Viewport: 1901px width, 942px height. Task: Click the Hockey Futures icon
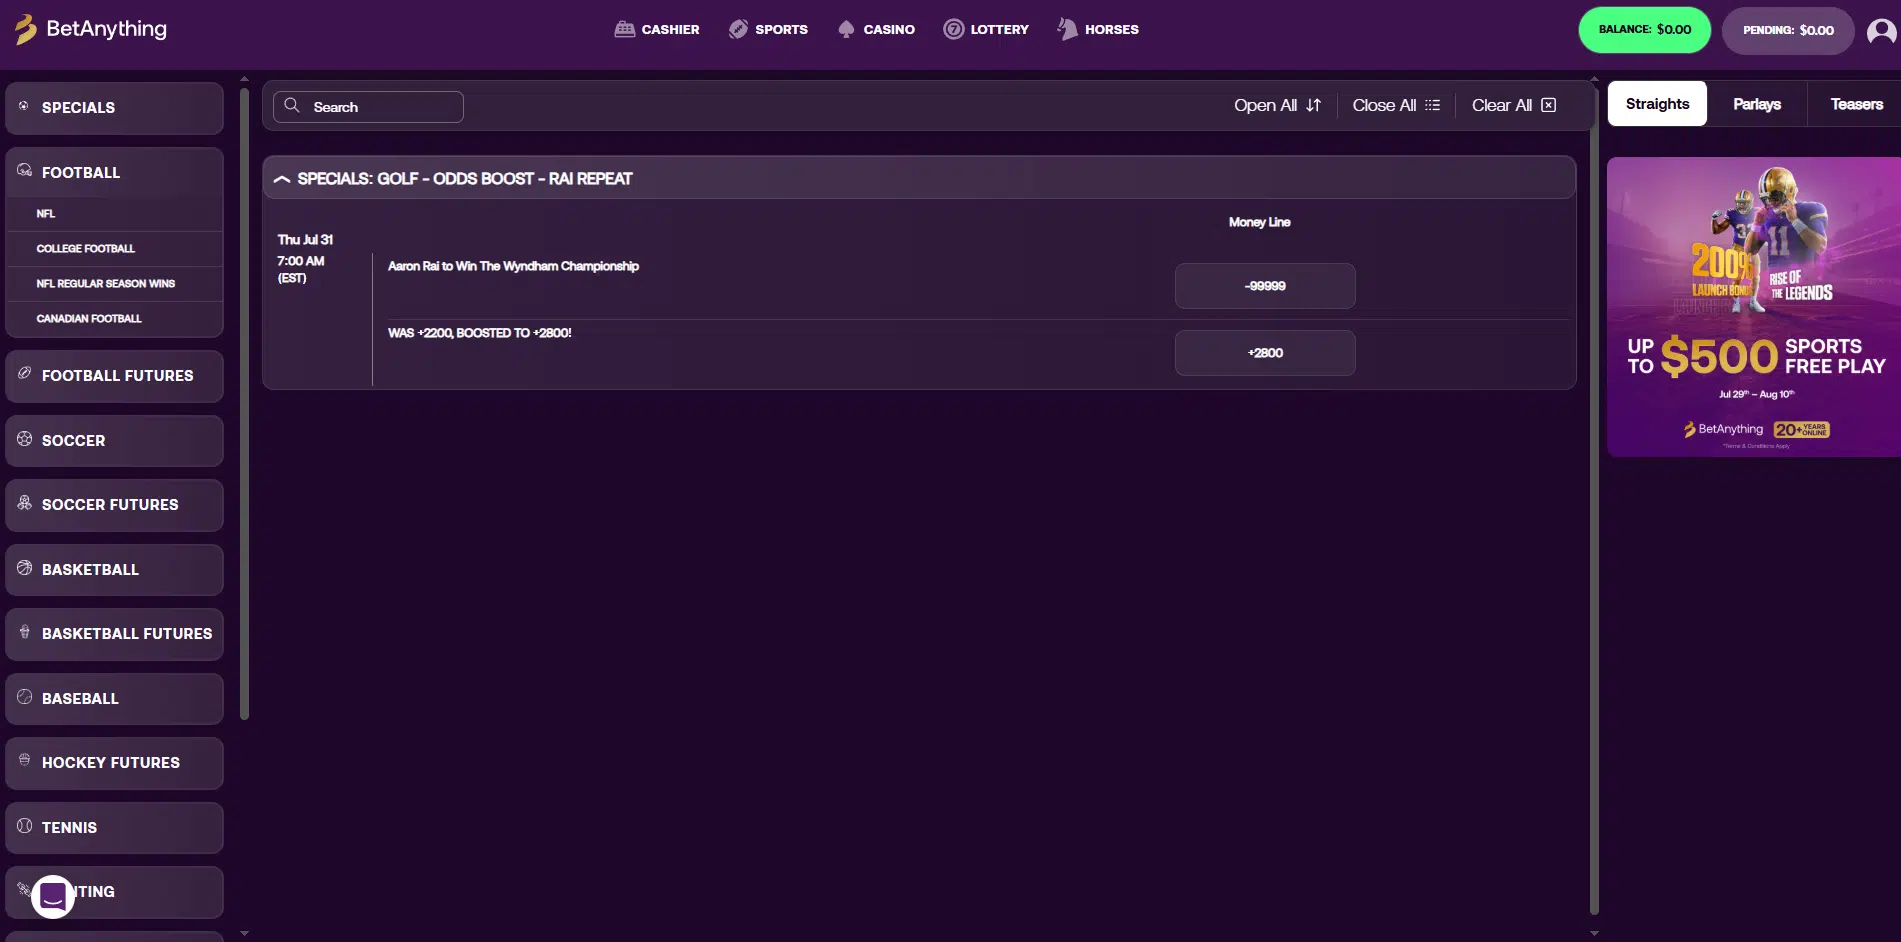(24, 760)
